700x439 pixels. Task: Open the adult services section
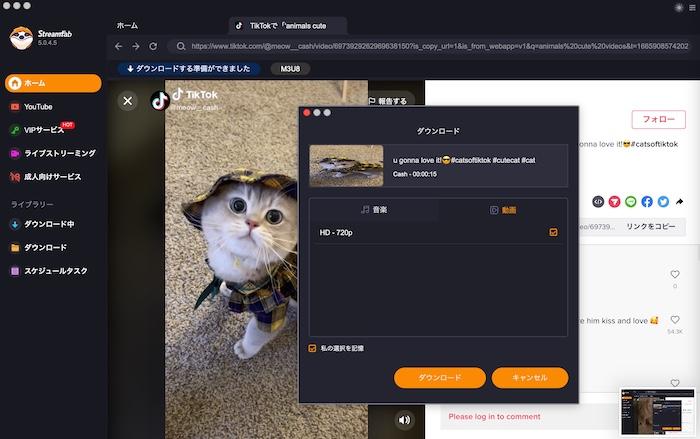pos(46,177)
